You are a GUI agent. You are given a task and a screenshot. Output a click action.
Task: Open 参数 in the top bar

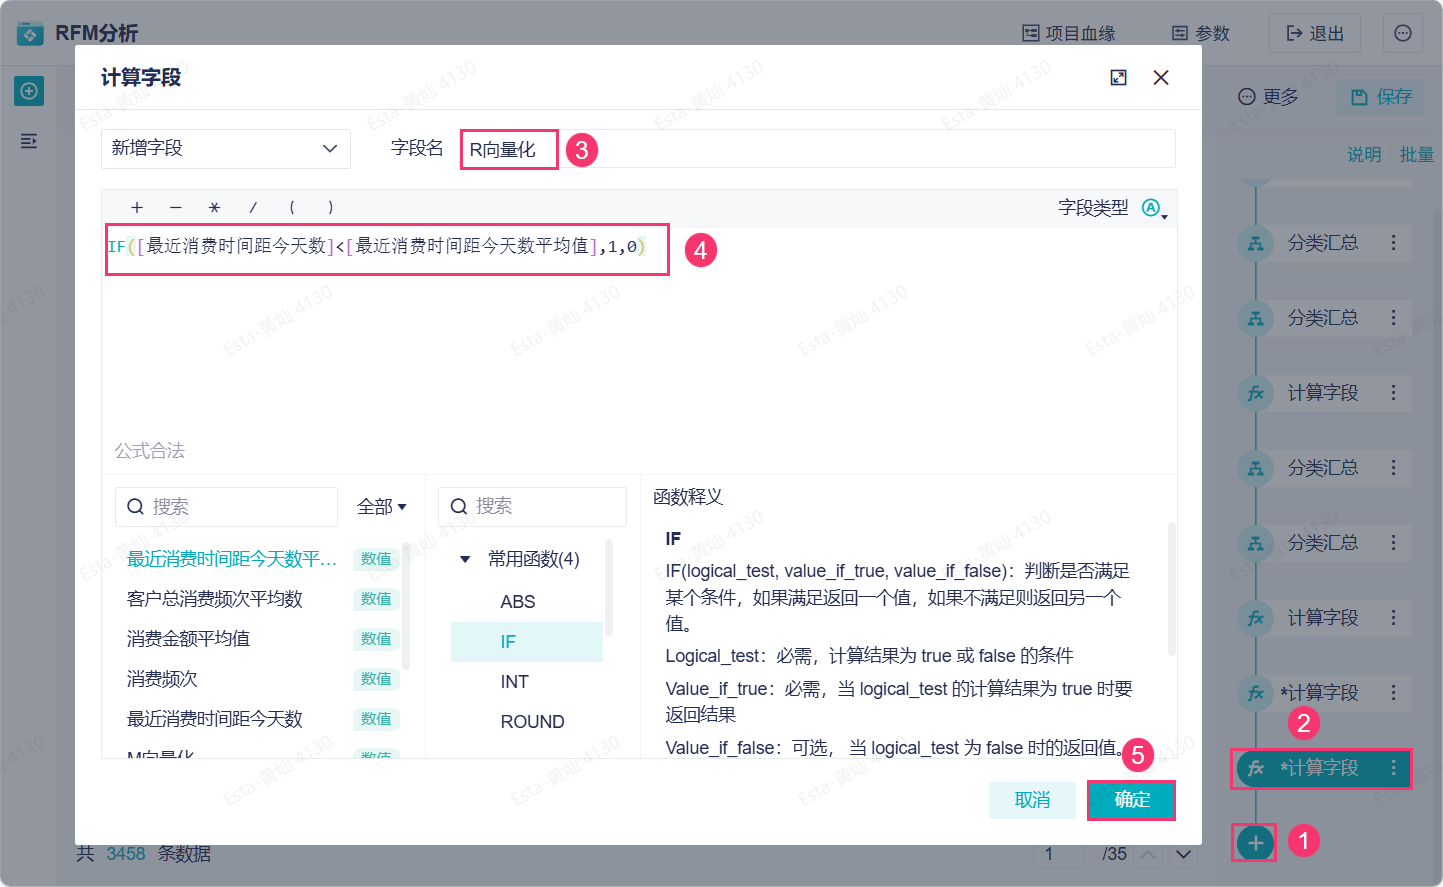[x=1200, y=34]
